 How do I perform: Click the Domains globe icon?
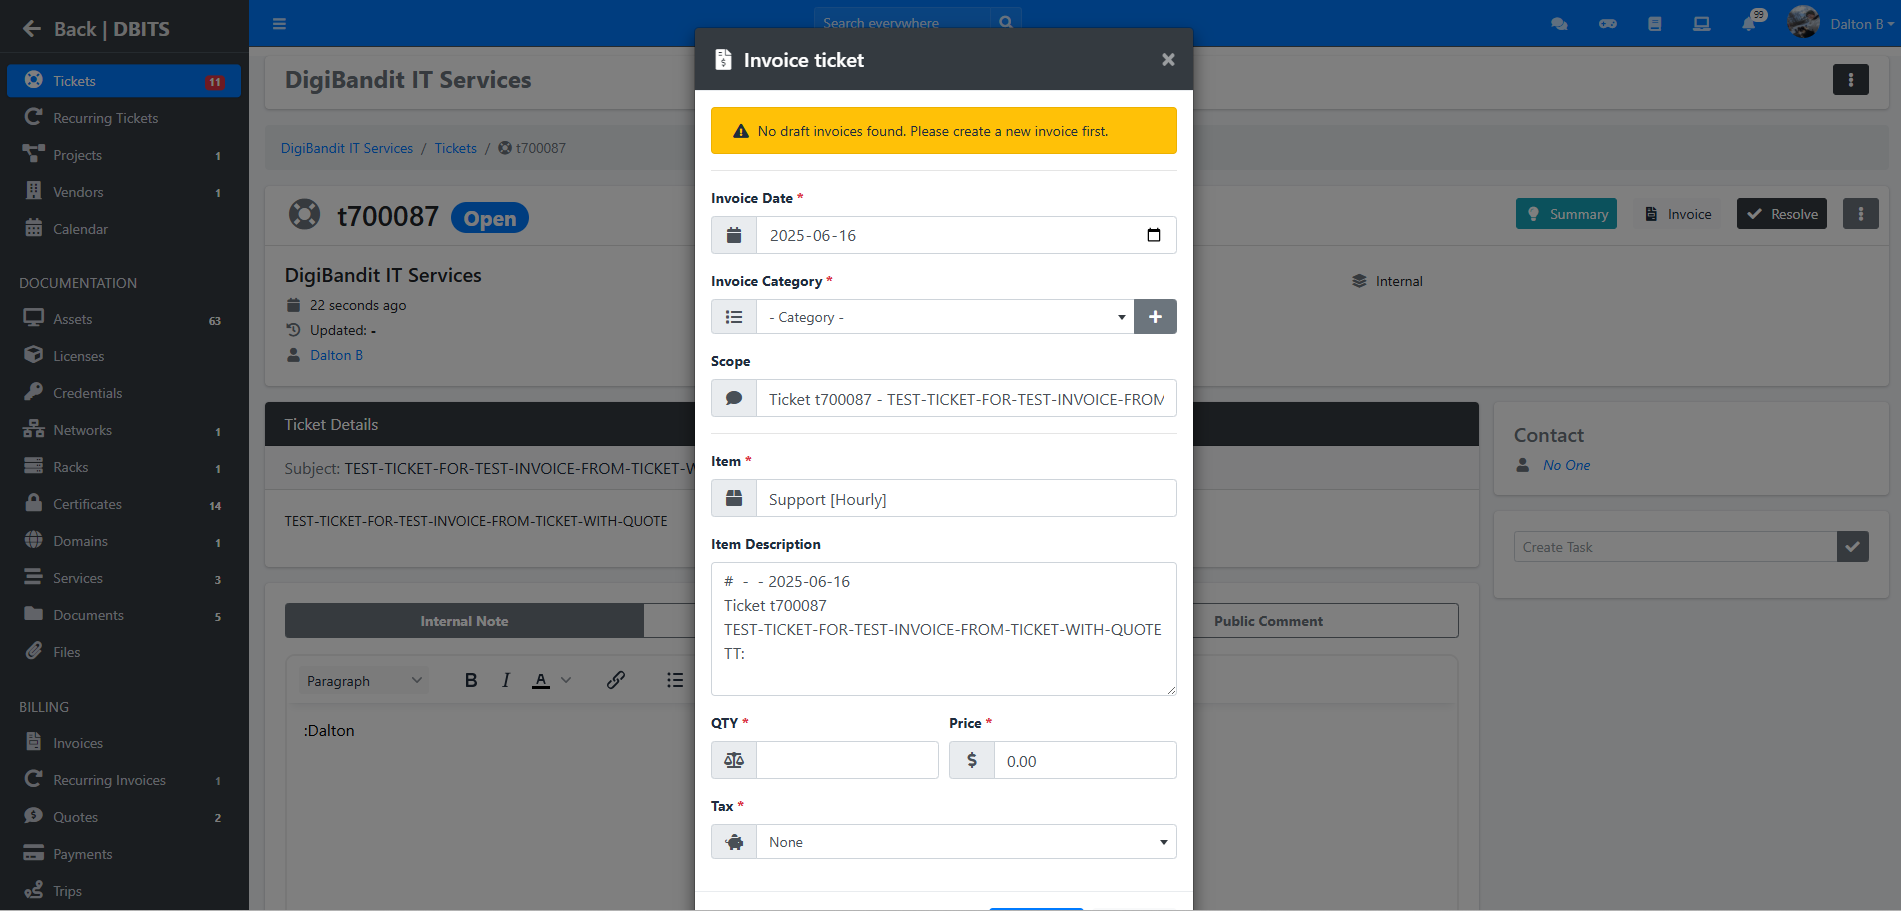click(x=34, y=540)
